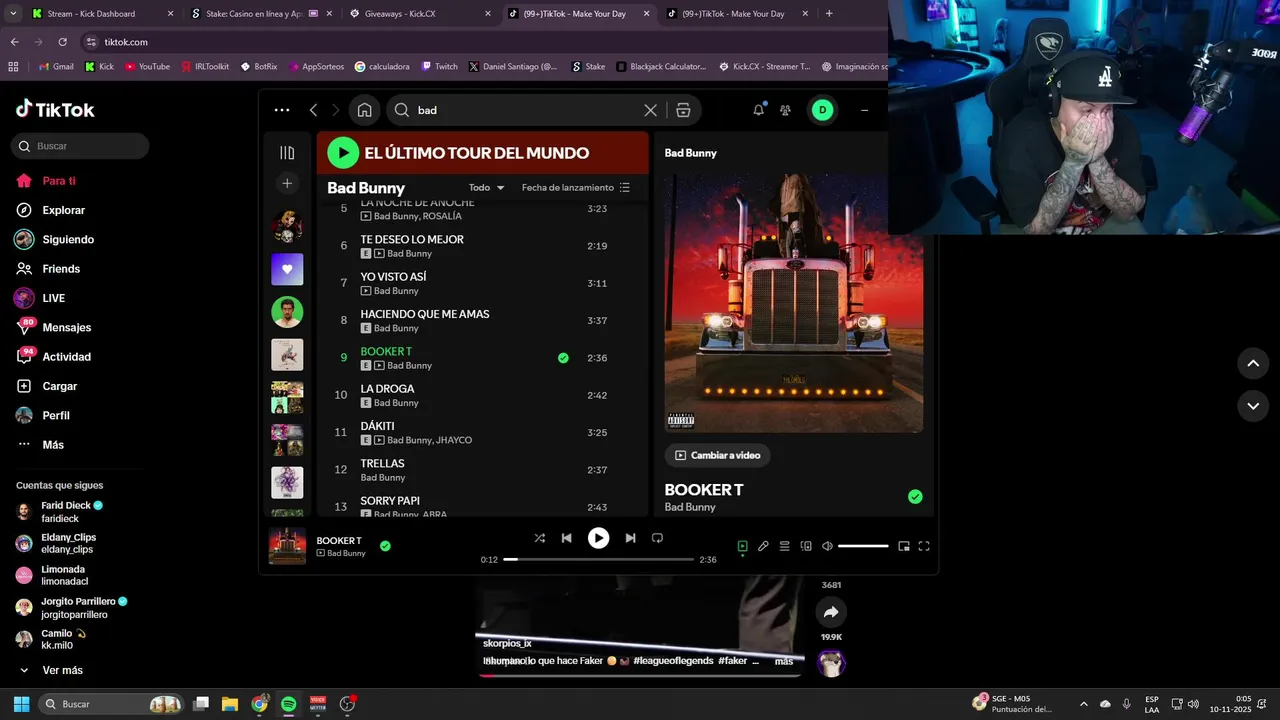Go to next TikTok video down arrow
1280x720 pixels.
pyautogui.click(x=1253, y=406)
